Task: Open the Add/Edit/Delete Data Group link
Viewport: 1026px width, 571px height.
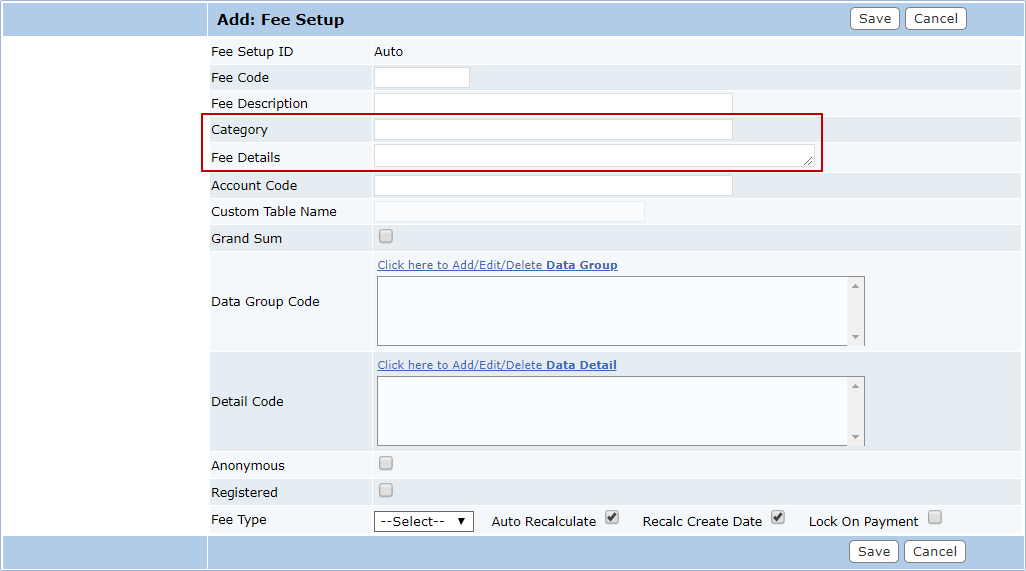Action: 497,265
